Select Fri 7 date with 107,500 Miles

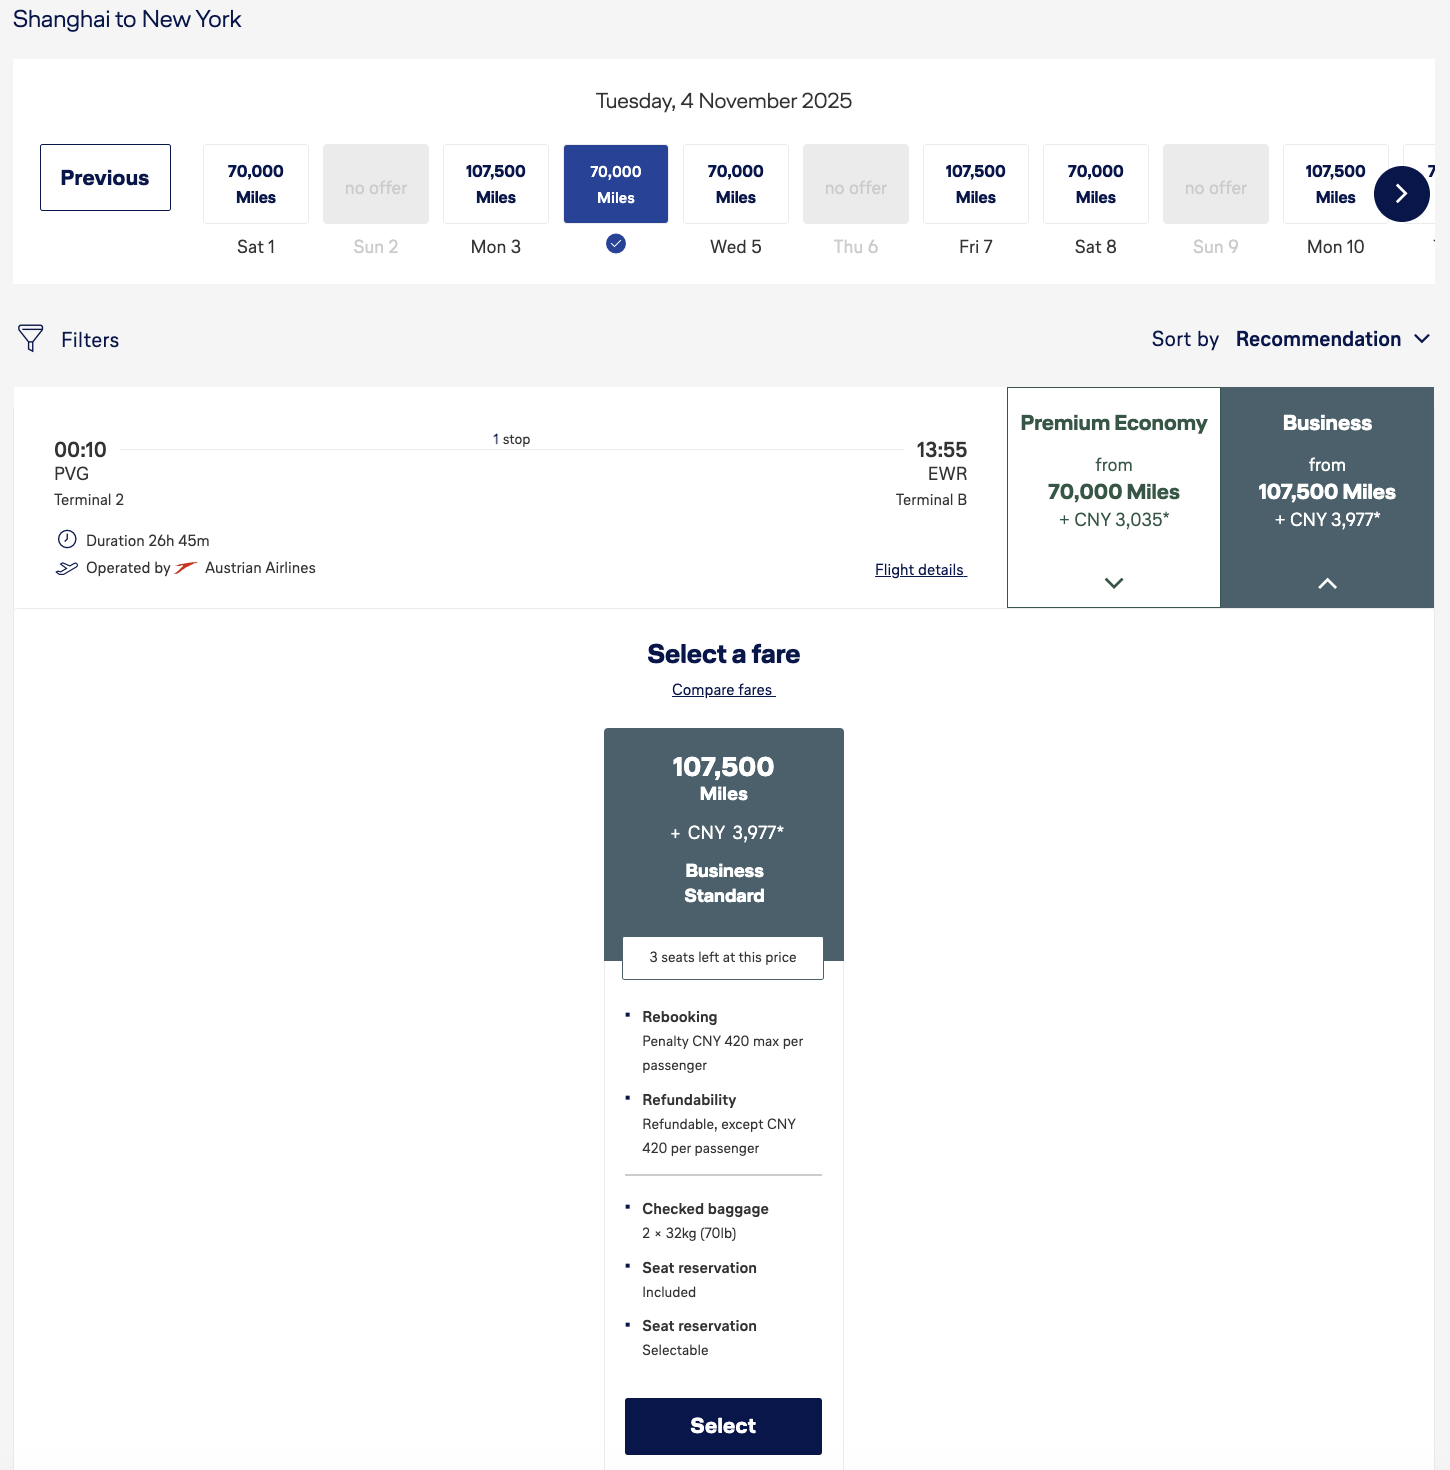(x=976, y=184)
